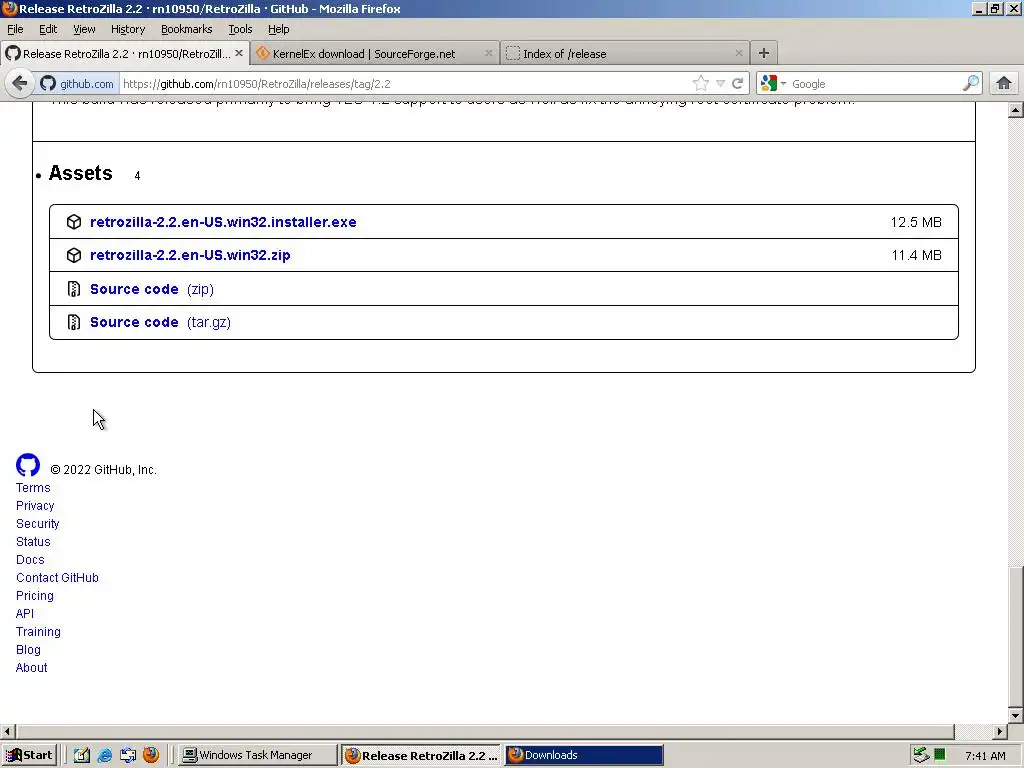
Task: Click the green CPU usage tray icon
Action: (x=940, y=754)
